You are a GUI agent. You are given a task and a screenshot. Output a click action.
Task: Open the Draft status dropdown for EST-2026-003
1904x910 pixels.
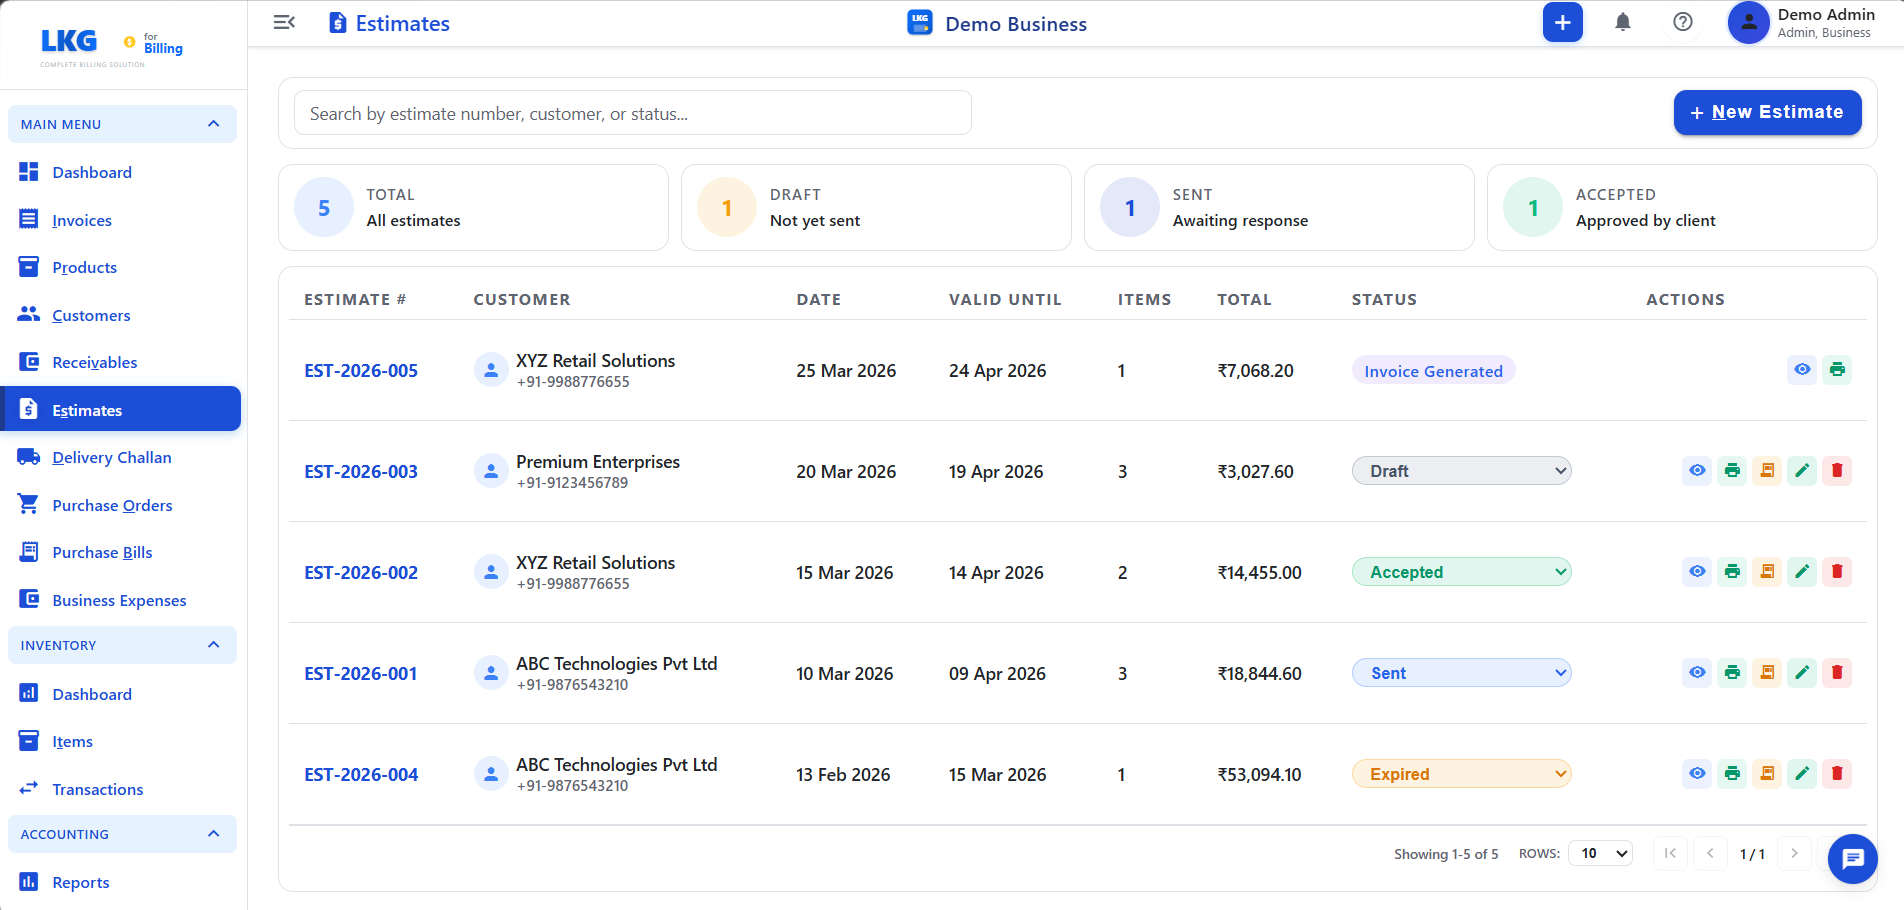tap(1461, 471)
